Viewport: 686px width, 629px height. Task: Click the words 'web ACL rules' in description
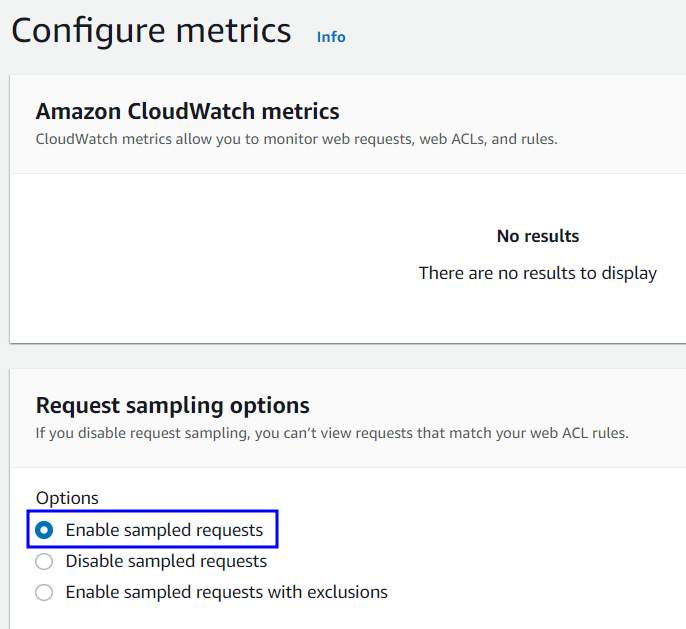pos(580,433)
